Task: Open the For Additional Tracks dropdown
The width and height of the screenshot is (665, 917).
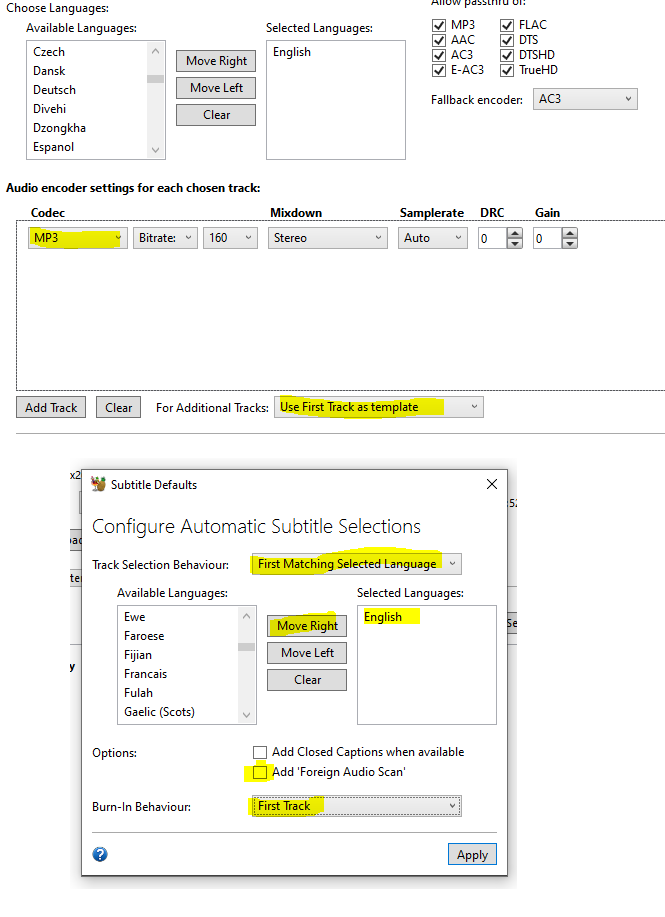Action: (x=379, y=407)
